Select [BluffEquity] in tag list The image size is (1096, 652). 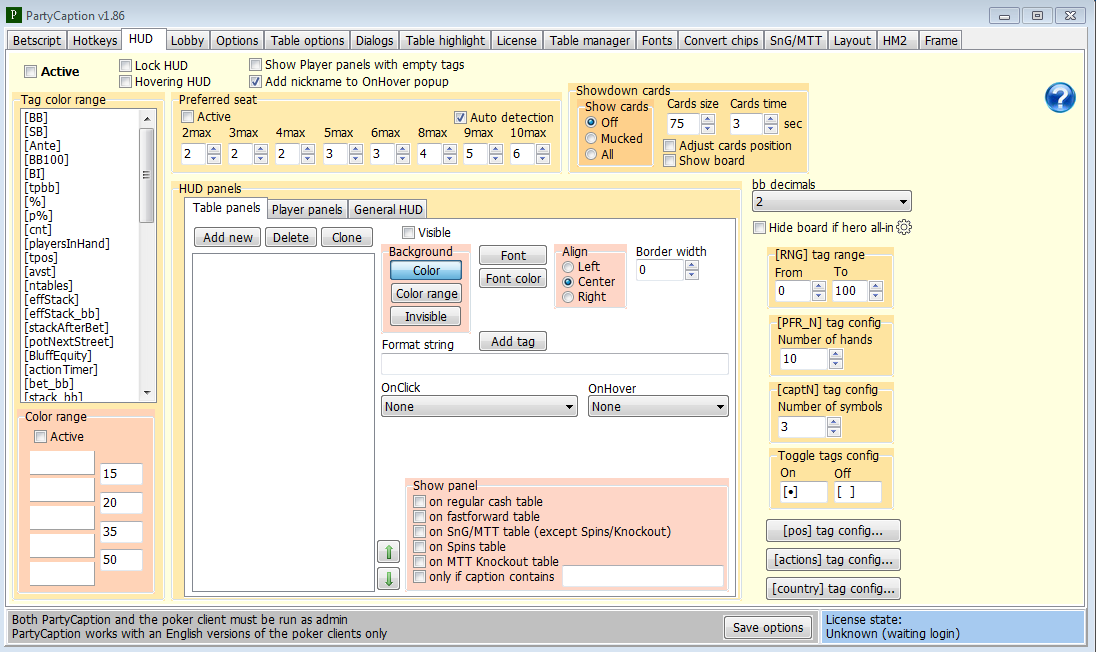[58, 355]
